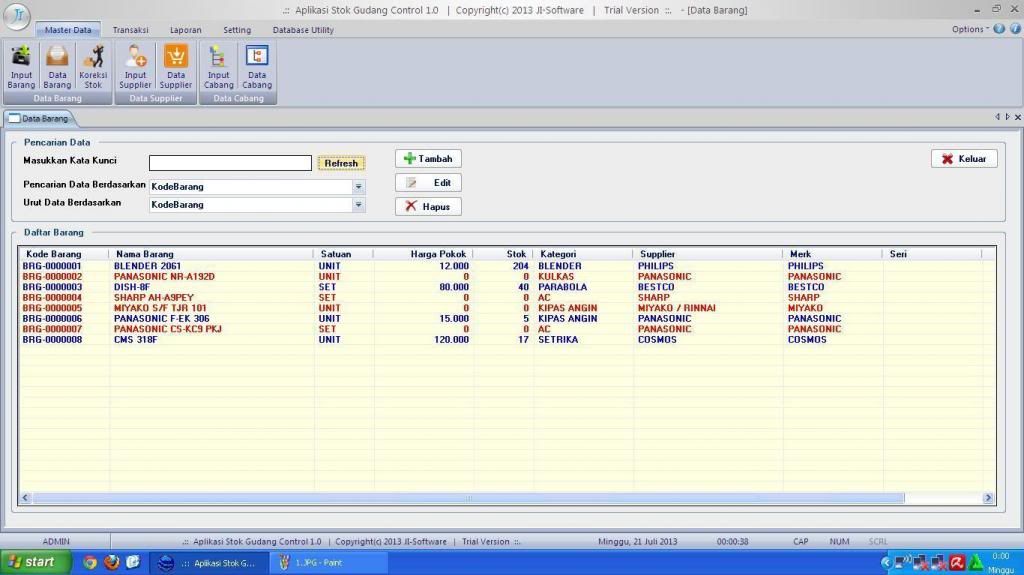Click the PARABOLA category cell
Image resolution: width=1024 pixels, height=575 pixels.
pos(562,287)
